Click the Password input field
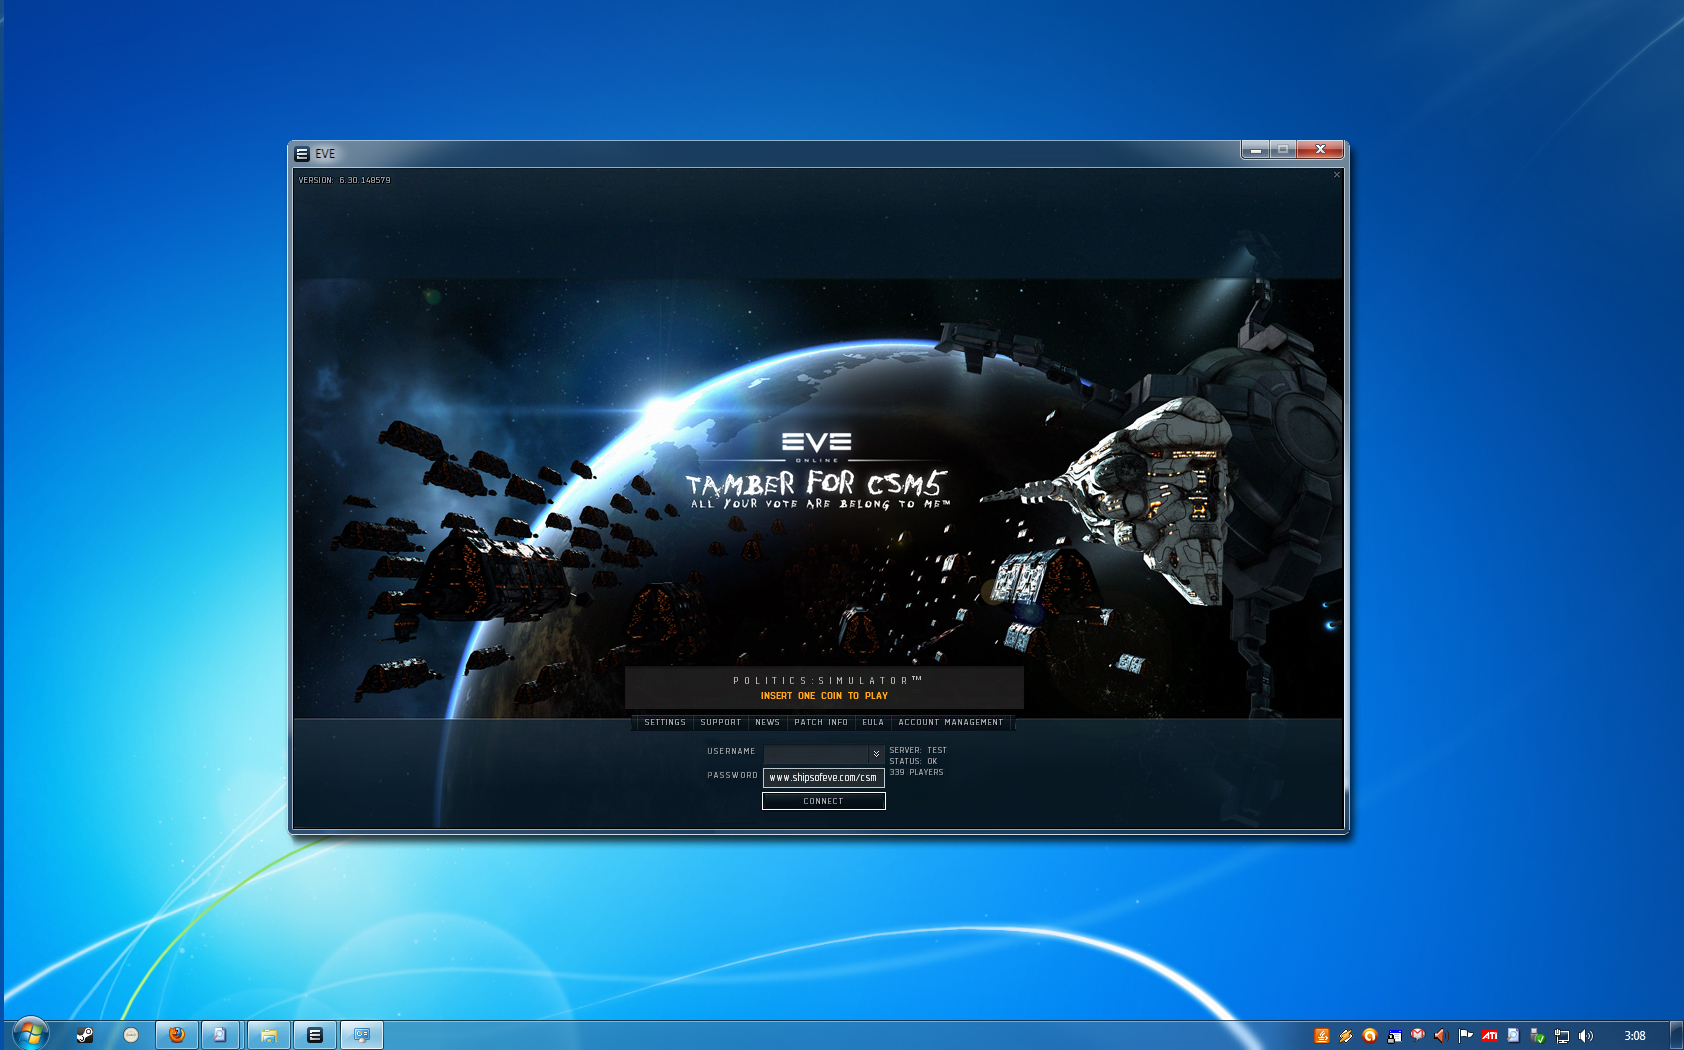 tap(824, 778)
